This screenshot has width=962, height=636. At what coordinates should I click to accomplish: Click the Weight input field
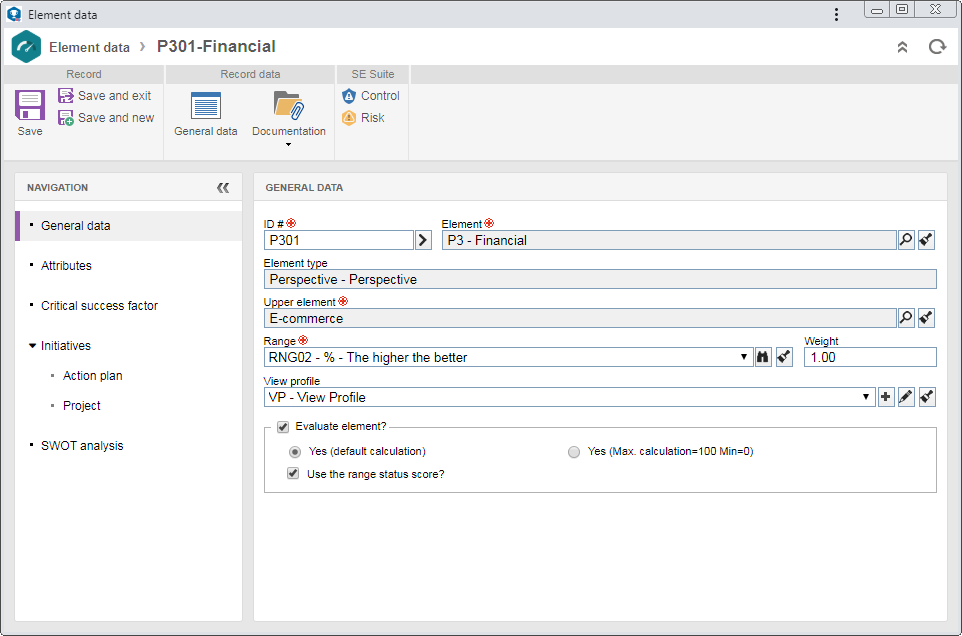(x=870, y=357)
